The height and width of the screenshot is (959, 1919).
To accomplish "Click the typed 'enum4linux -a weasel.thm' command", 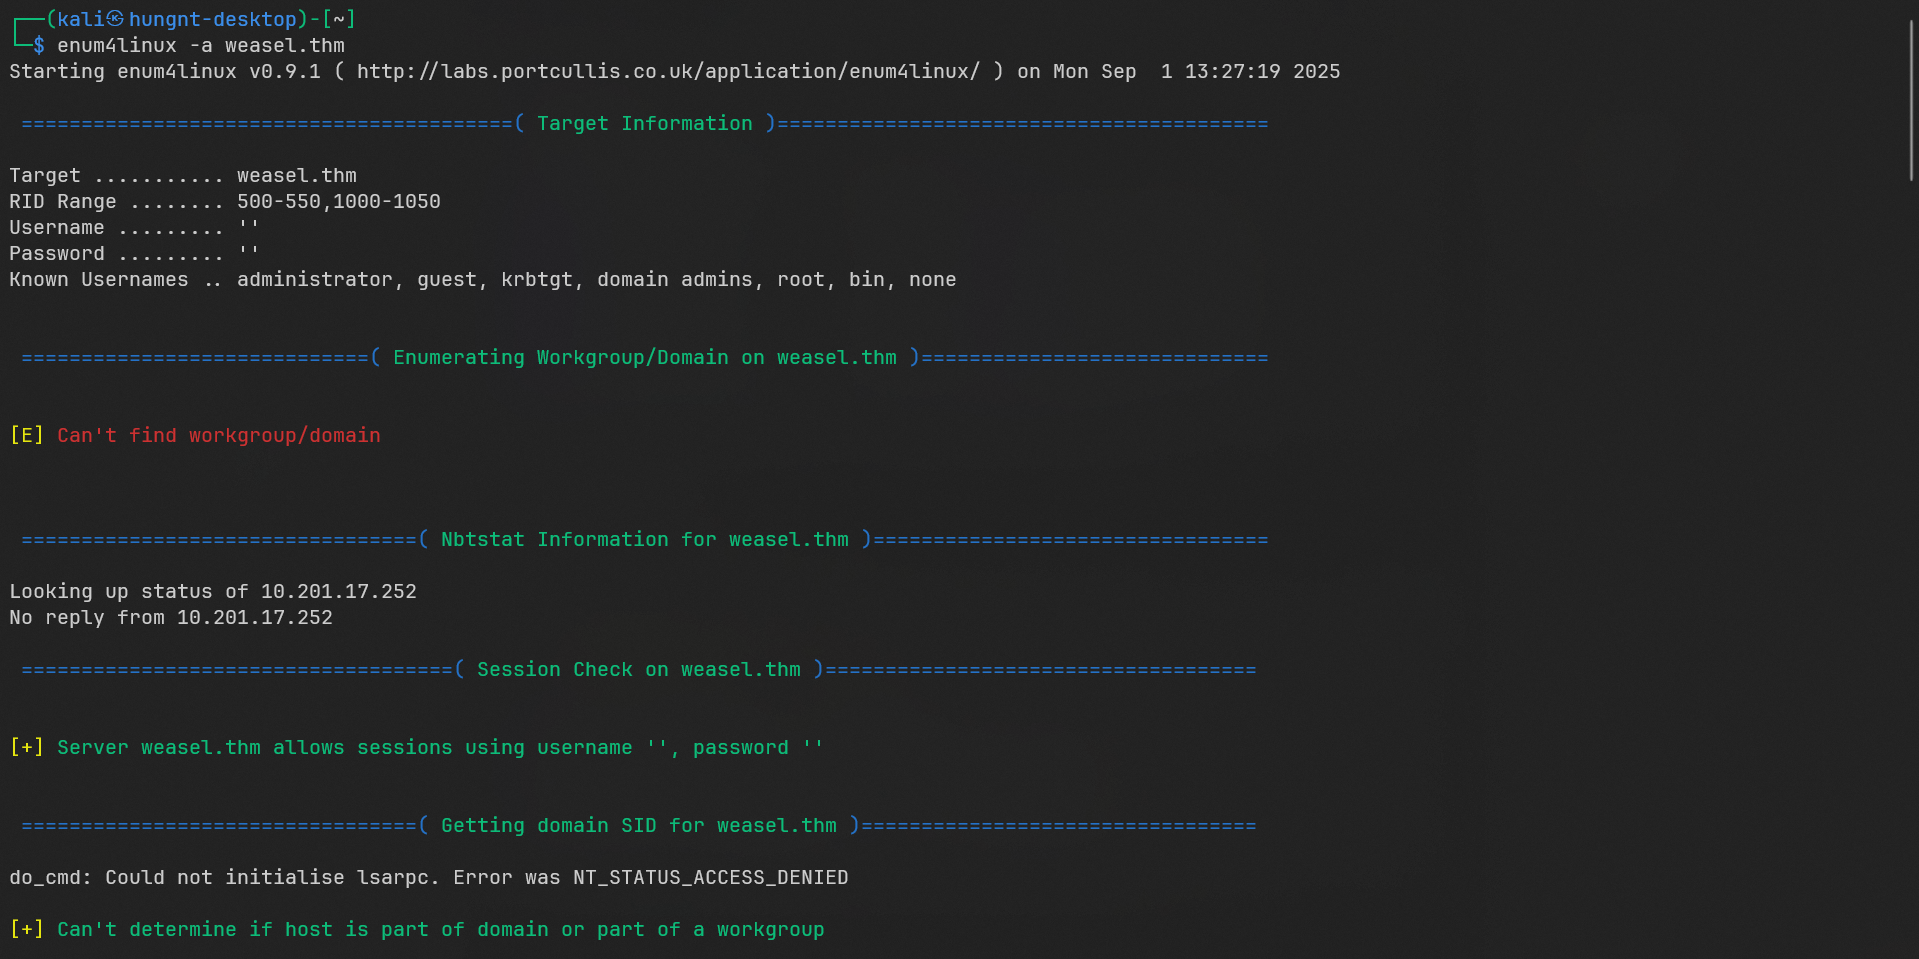I will (x=200, y=45).
